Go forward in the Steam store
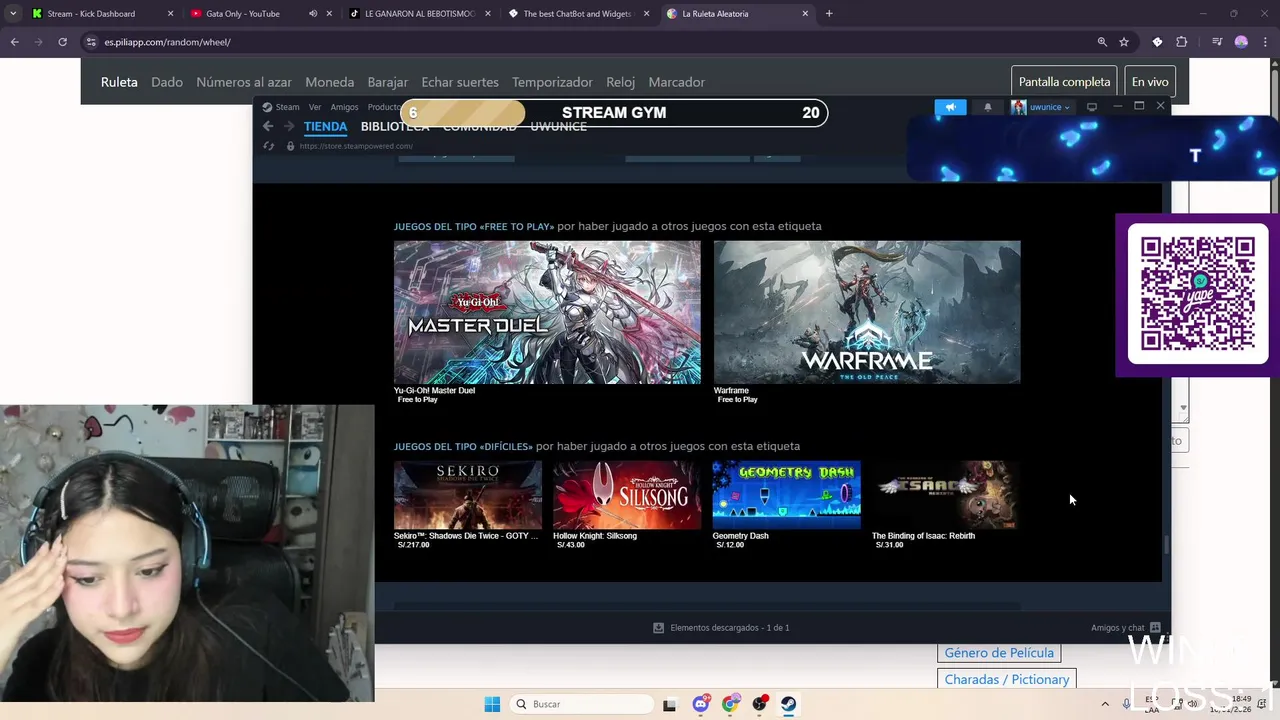Screen dimensions: 1280x720 pyautogui.click(x=288, y=126)
